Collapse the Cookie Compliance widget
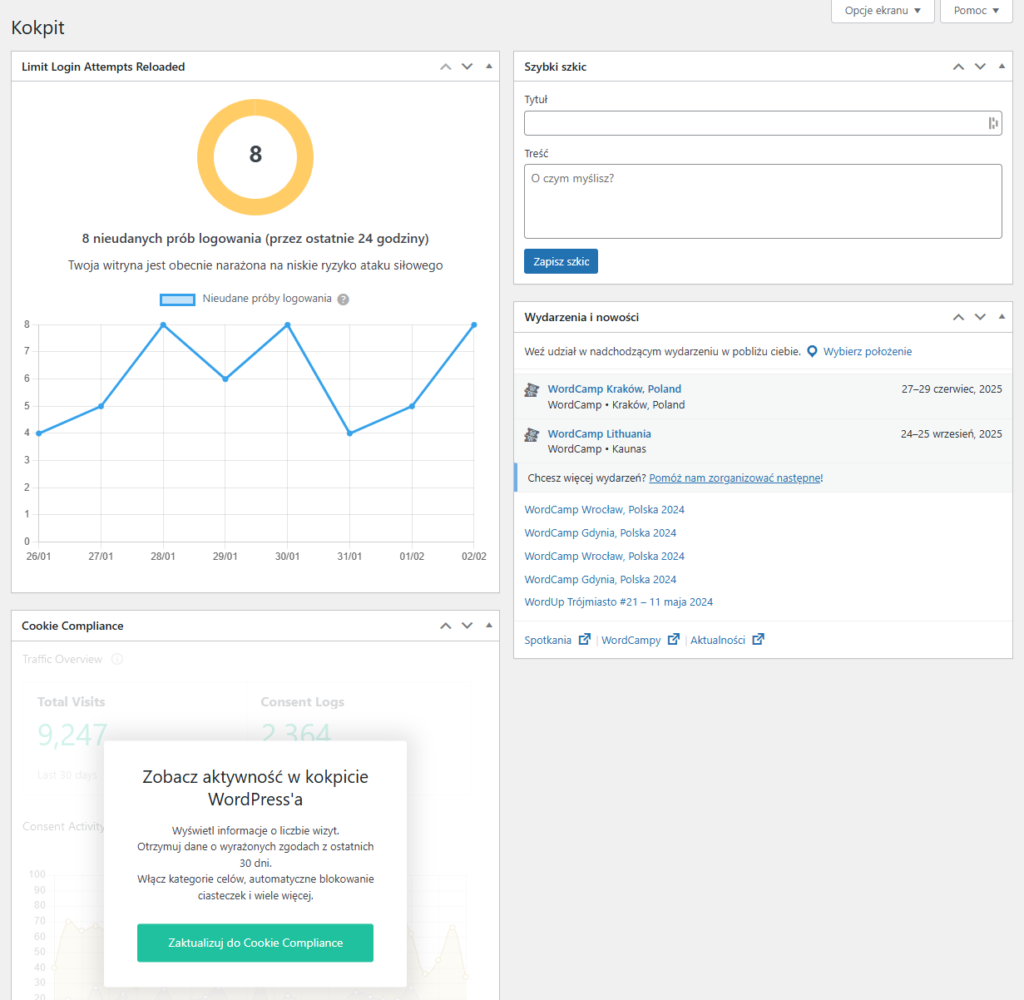This screenshot has width=1024, height=1000. [x=488, y=626]
